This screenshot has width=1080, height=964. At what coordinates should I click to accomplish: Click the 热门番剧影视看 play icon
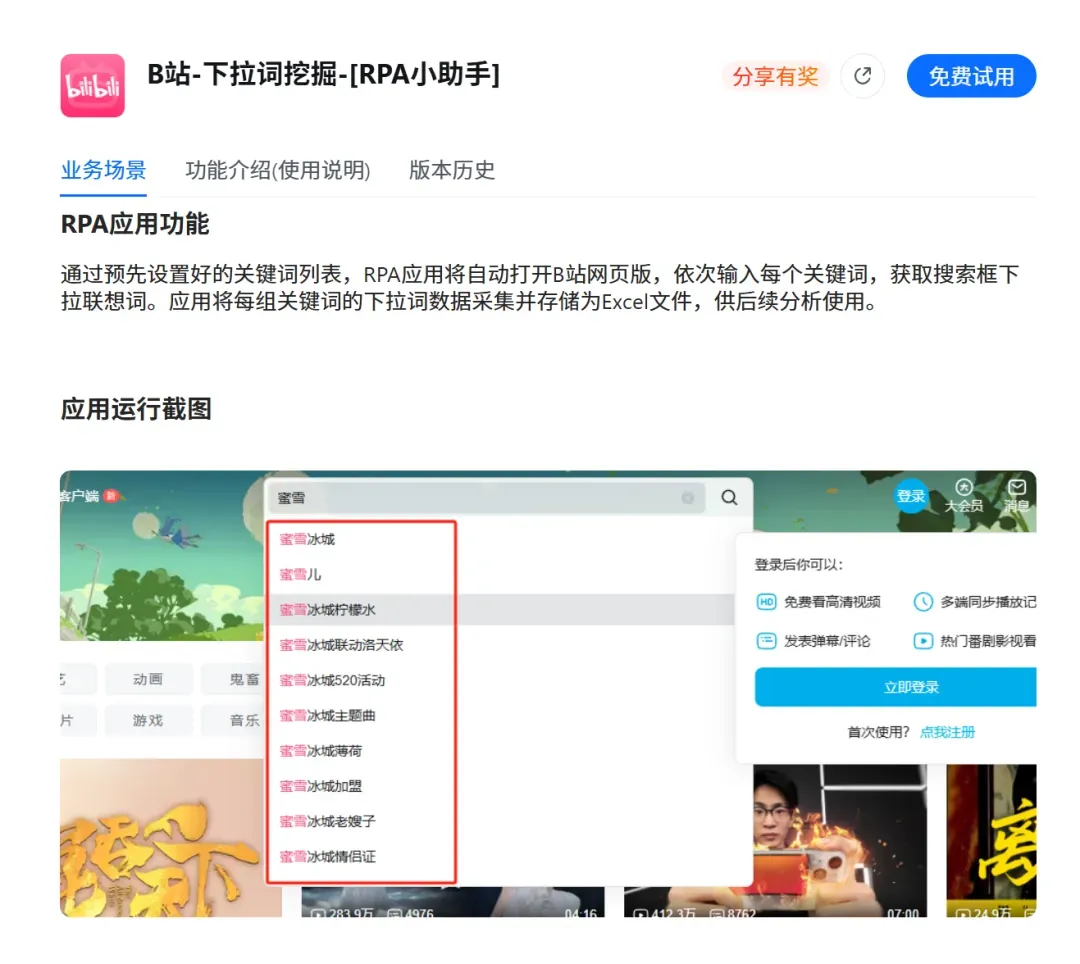(x=923, y=641)
